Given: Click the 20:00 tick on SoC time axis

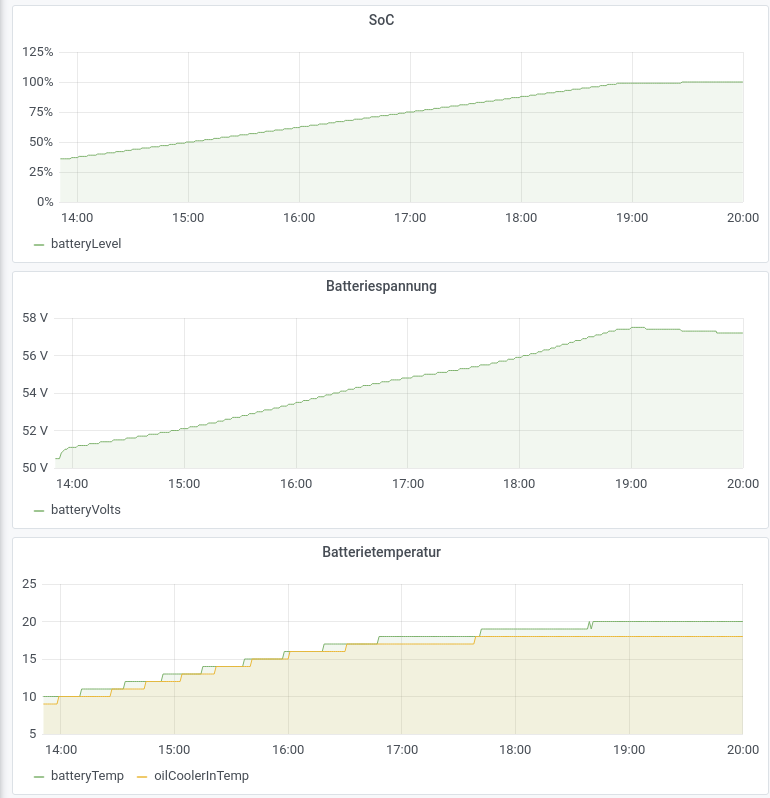Looking at the screenshot, I should [742, 218].
